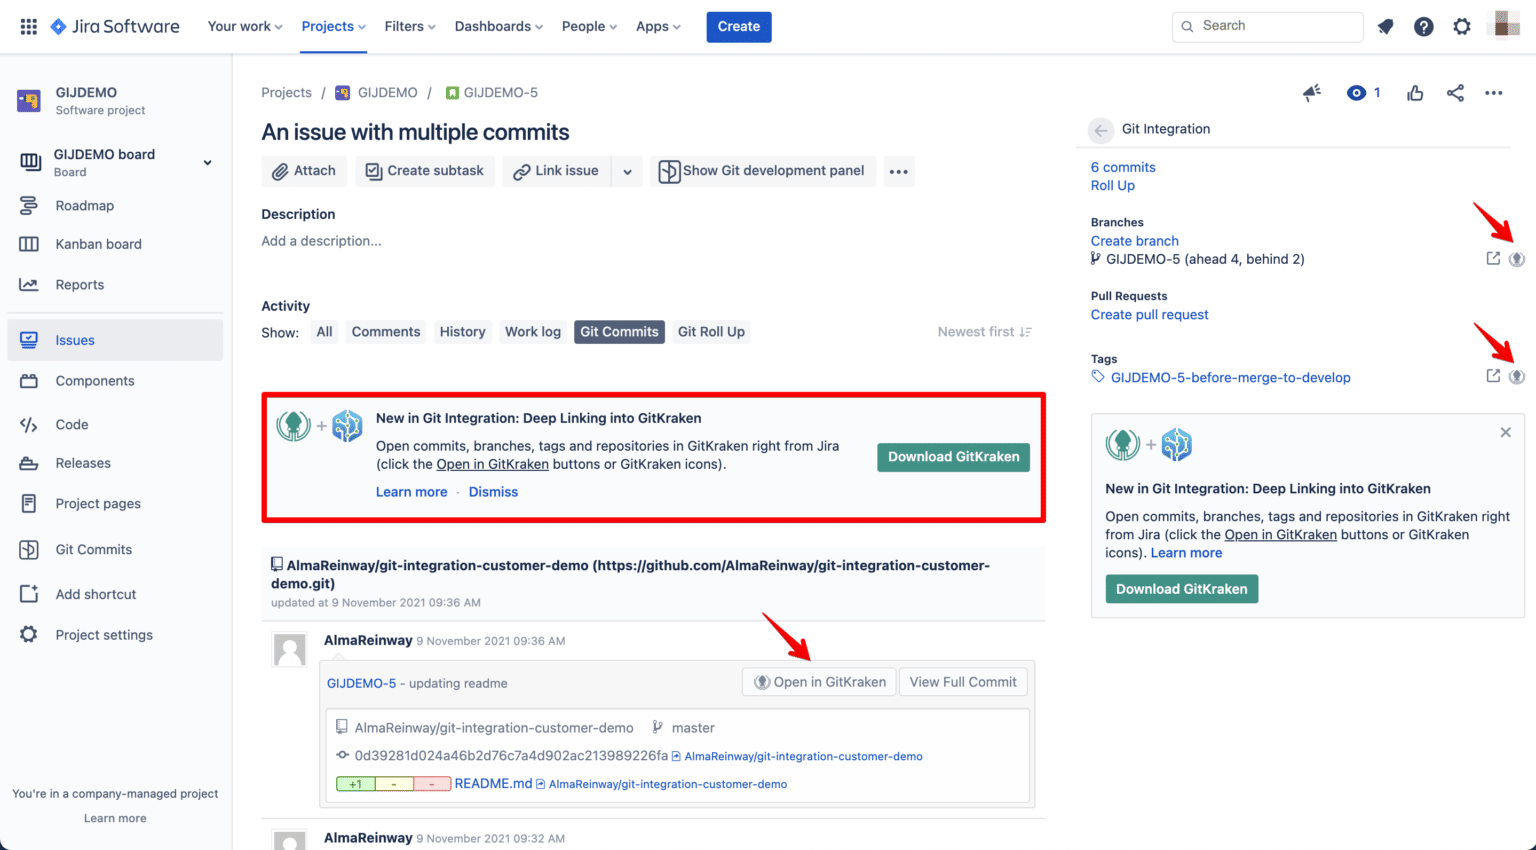Open the GIJDEMO-5 branch in GitKraken
The image size is (1536, 850).
pos(1517,258)
